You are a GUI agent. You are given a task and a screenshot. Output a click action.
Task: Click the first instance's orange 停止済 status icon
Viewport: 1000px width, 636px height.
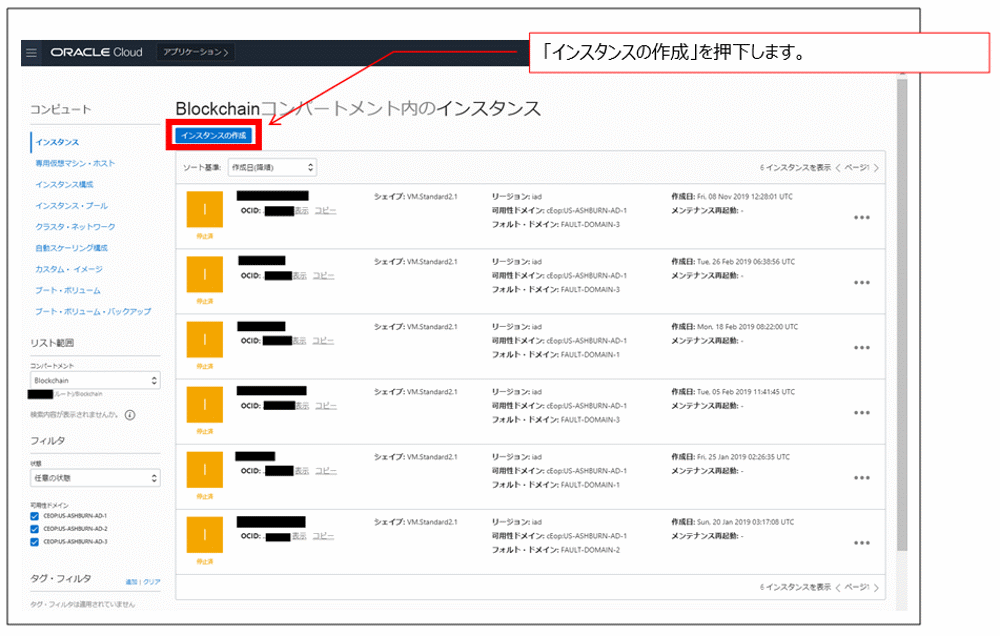click(x=204, y=211)
